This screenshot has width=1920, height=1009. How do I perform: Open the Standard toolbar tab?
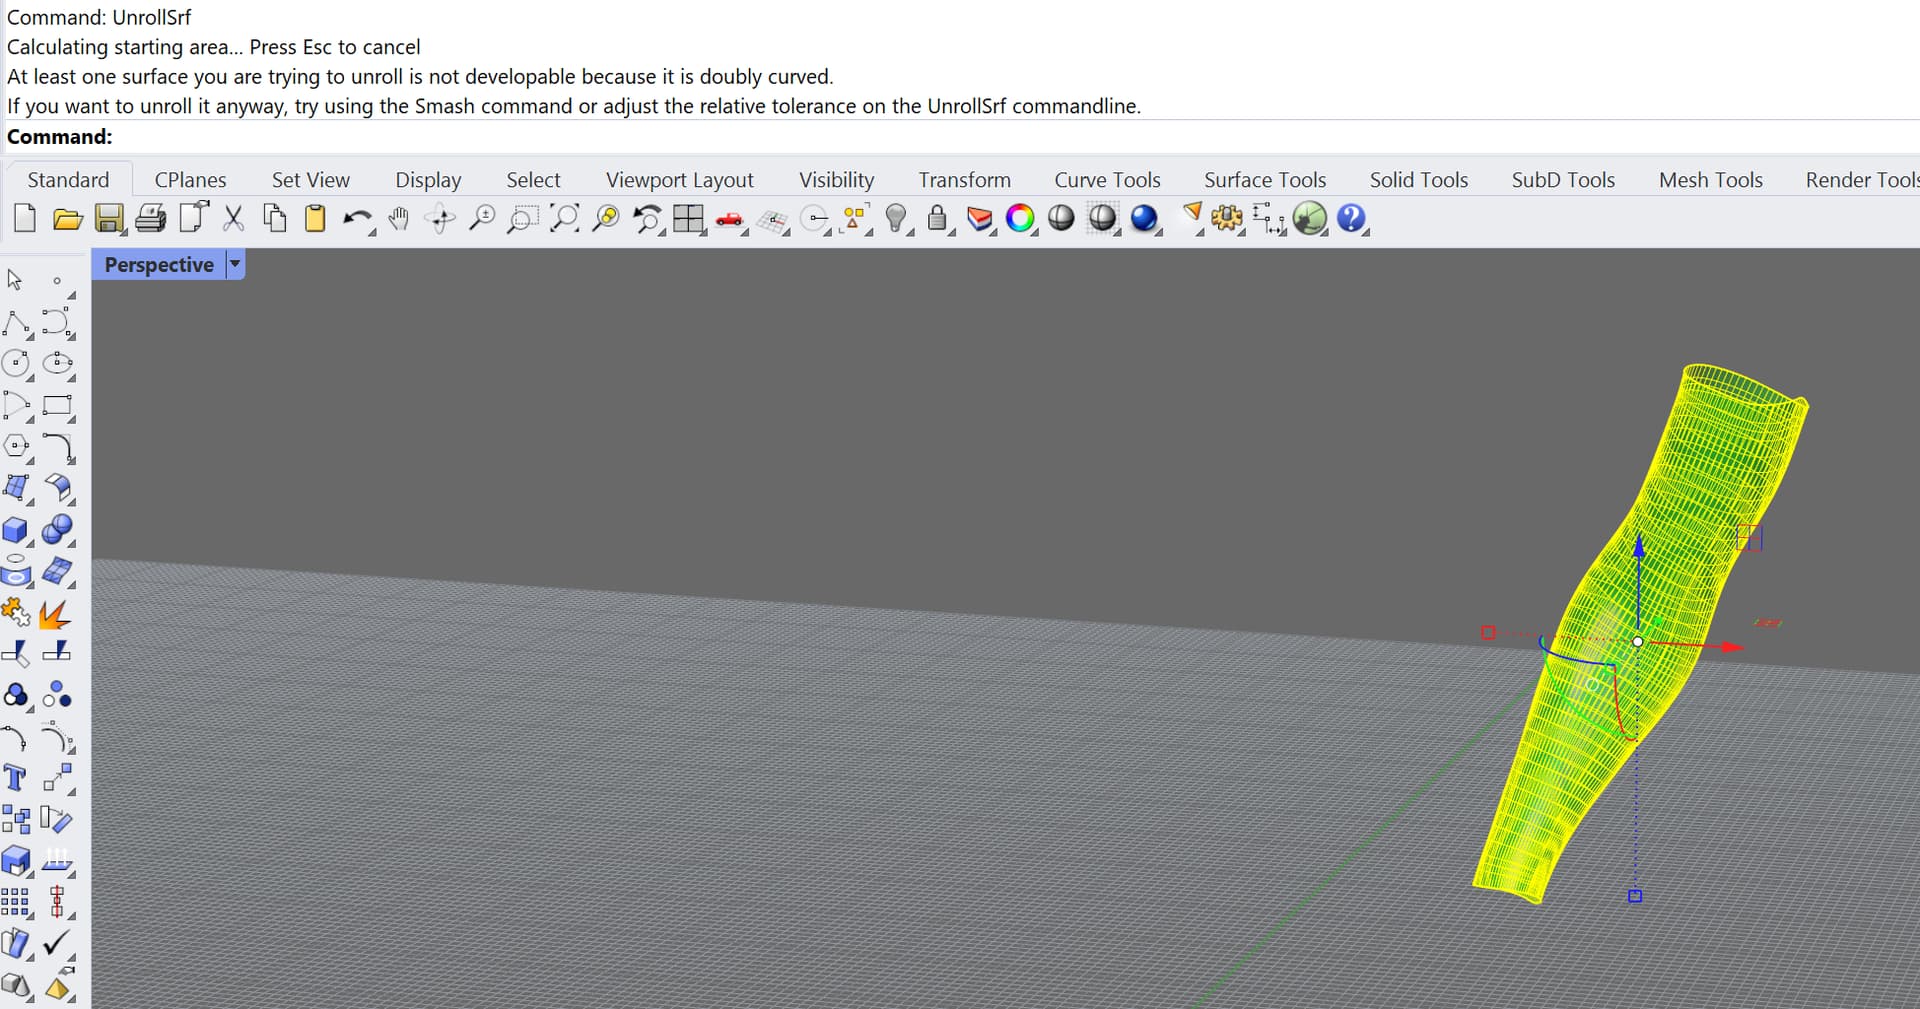(68, 180)
